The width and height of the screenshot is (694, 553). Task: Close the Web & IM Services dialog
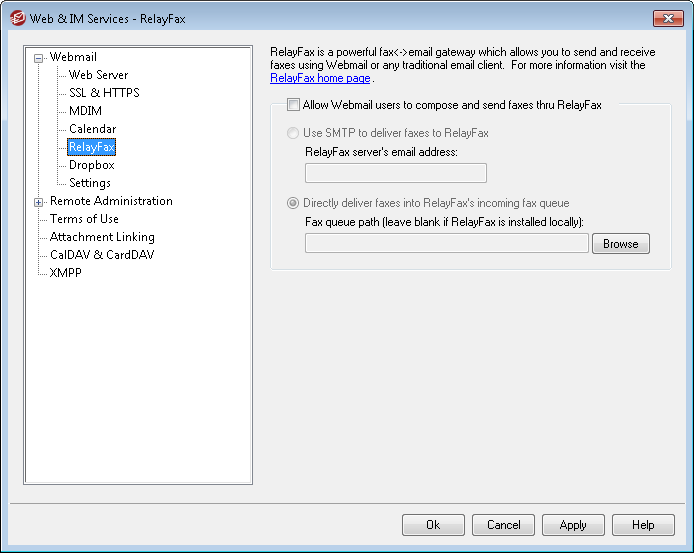(667, 18)
